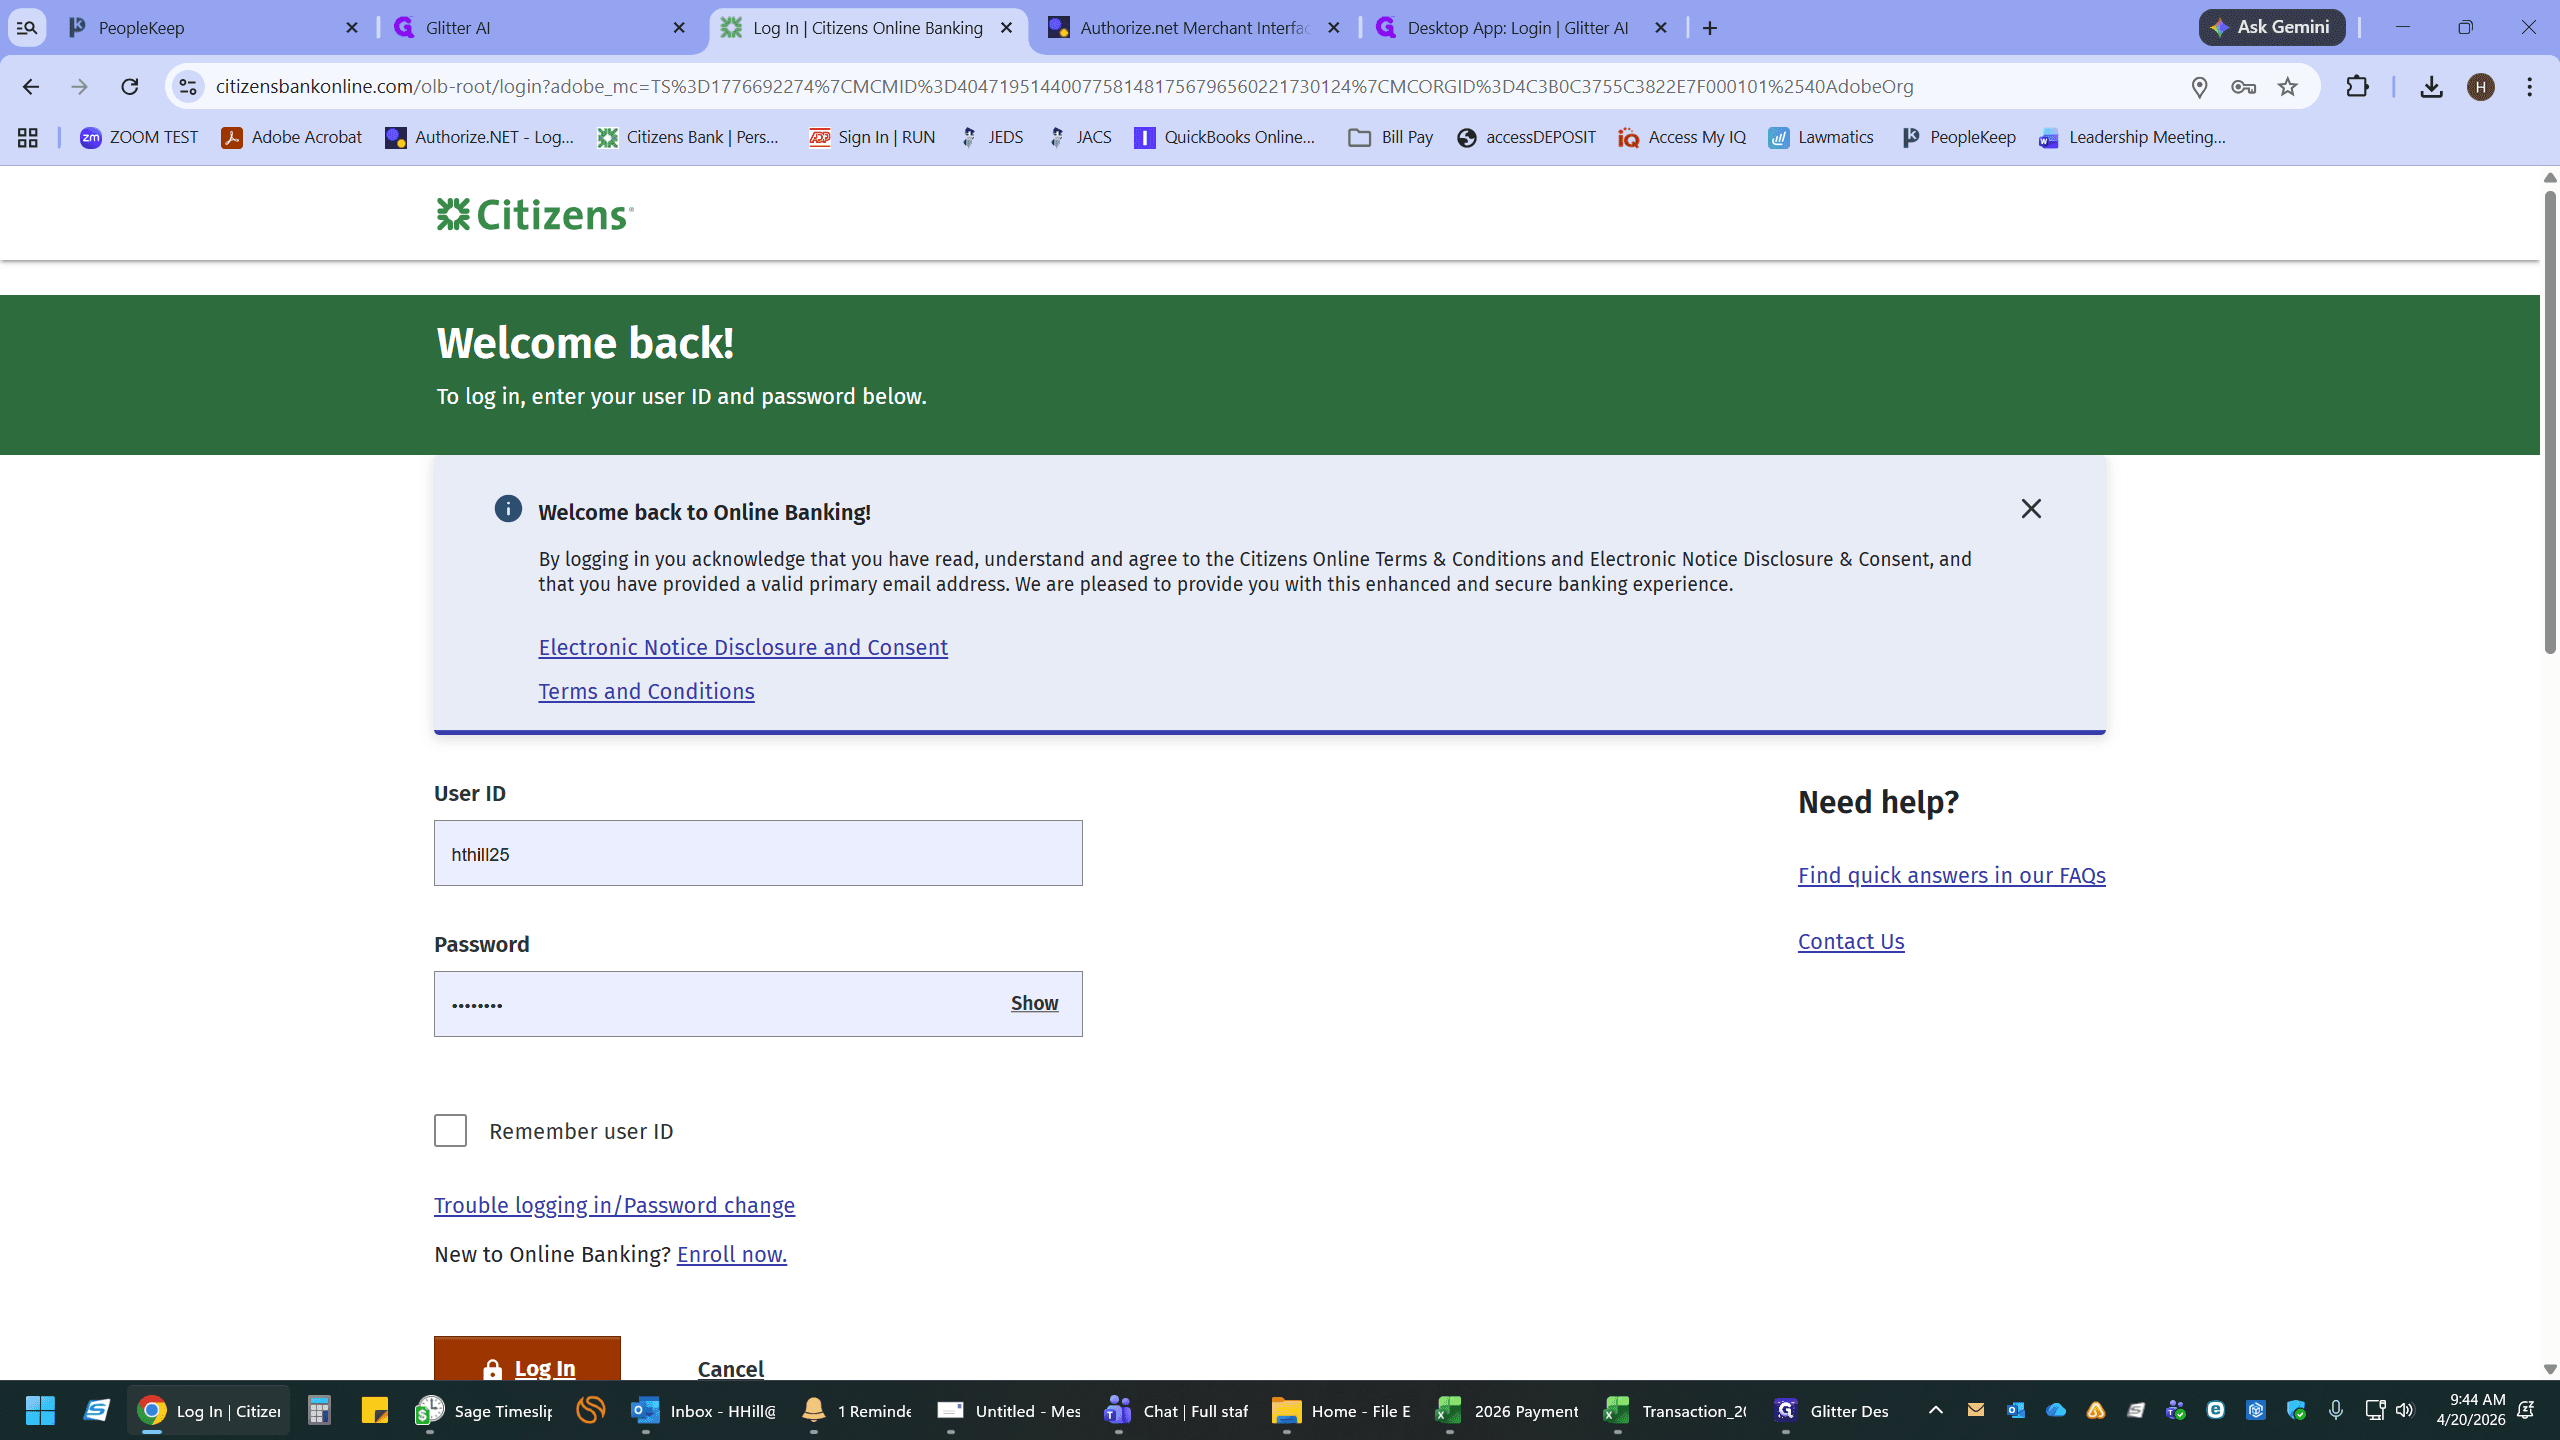Open the ZOOM TEST bookmark
This screenshot has height=1440, width=2560.
click(x=139, y=138)
